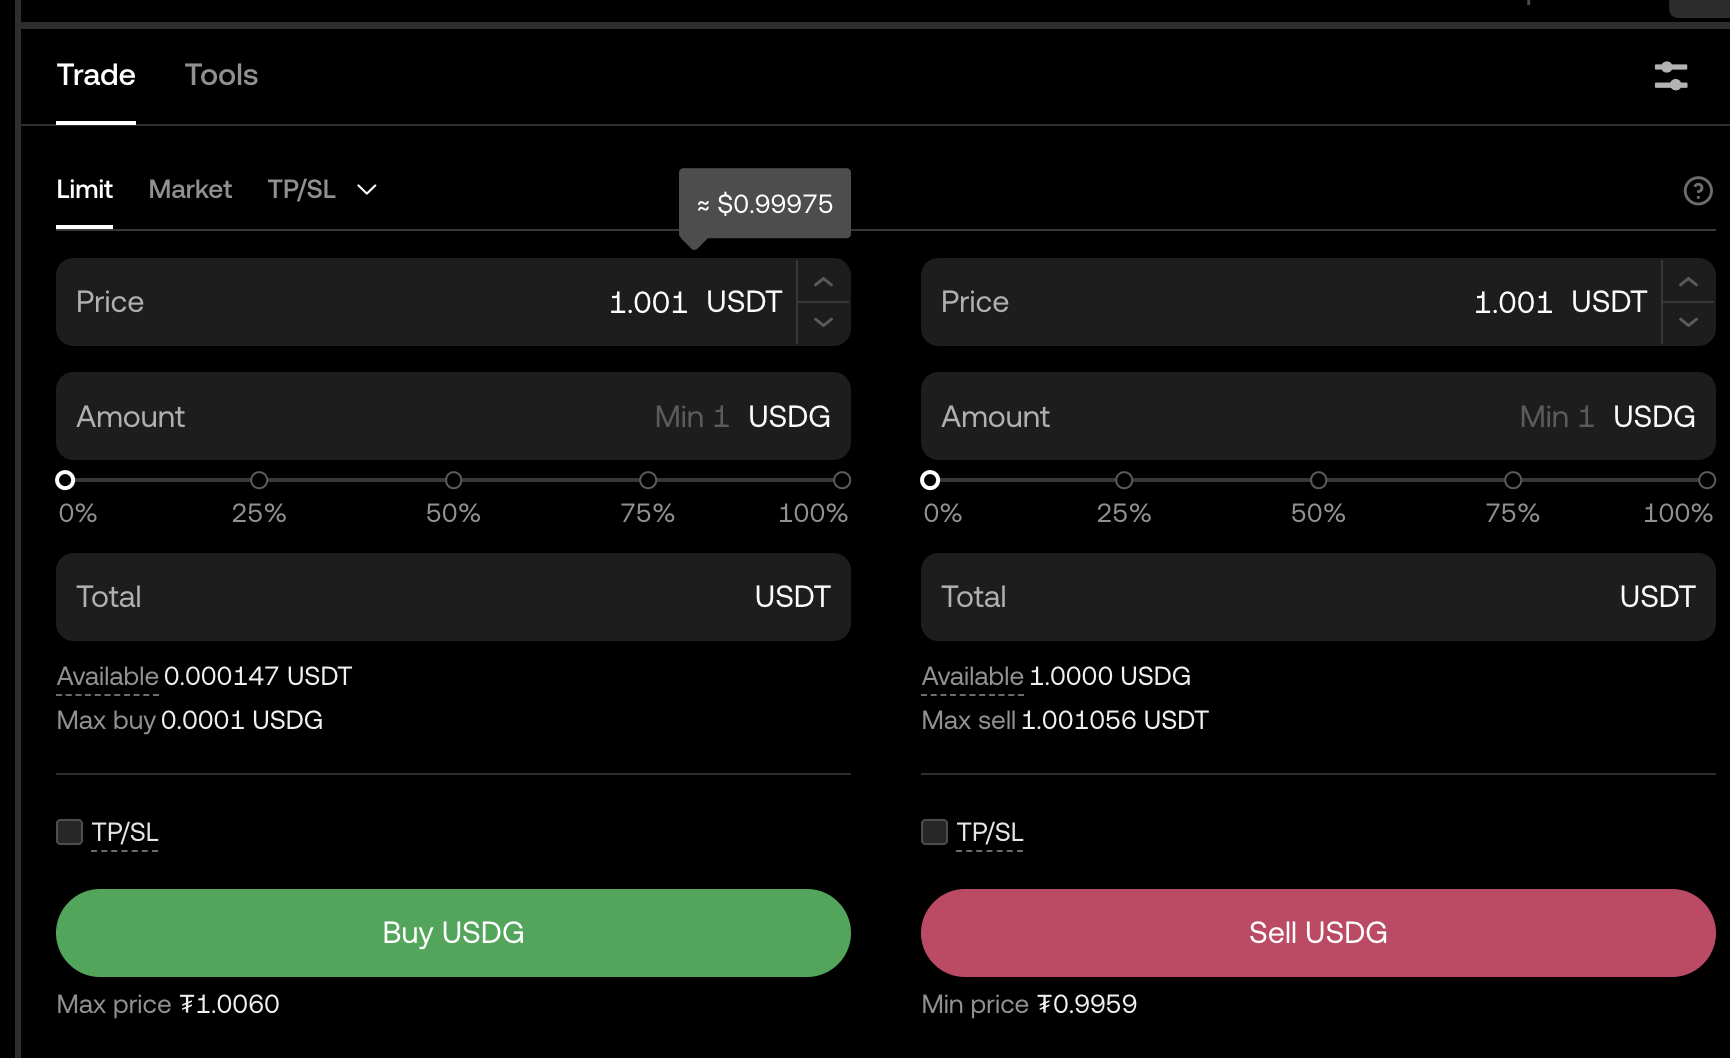
Task: Click the help question mark icon
Action: click(1698, 191)
